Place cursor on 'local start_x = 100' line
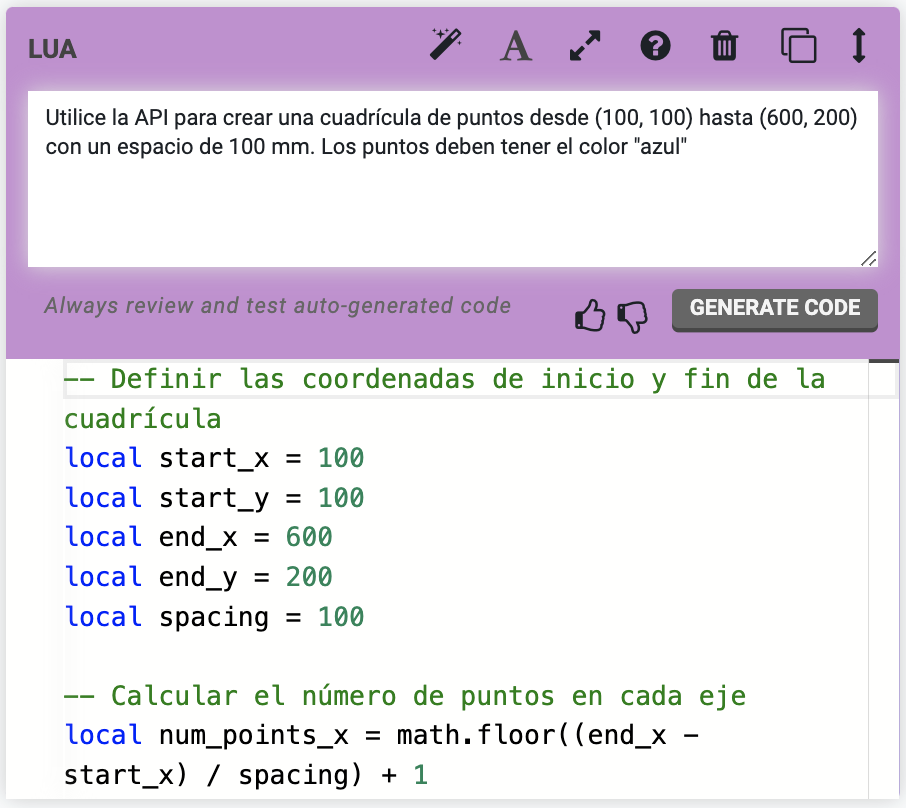 coord(214,458)
